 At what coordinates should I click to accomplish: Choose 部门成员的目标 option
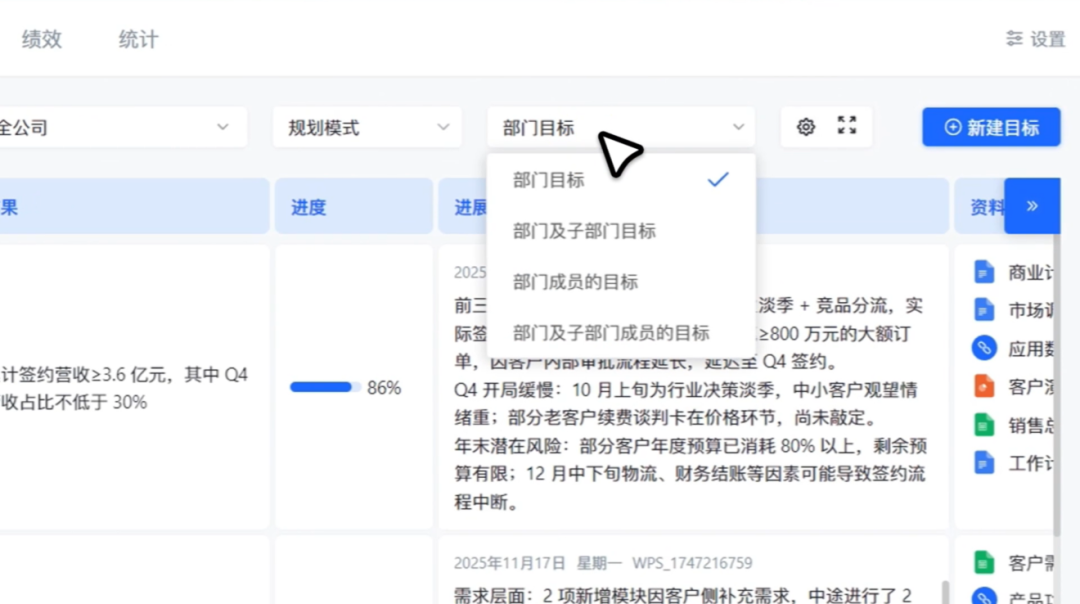(621, 282)
